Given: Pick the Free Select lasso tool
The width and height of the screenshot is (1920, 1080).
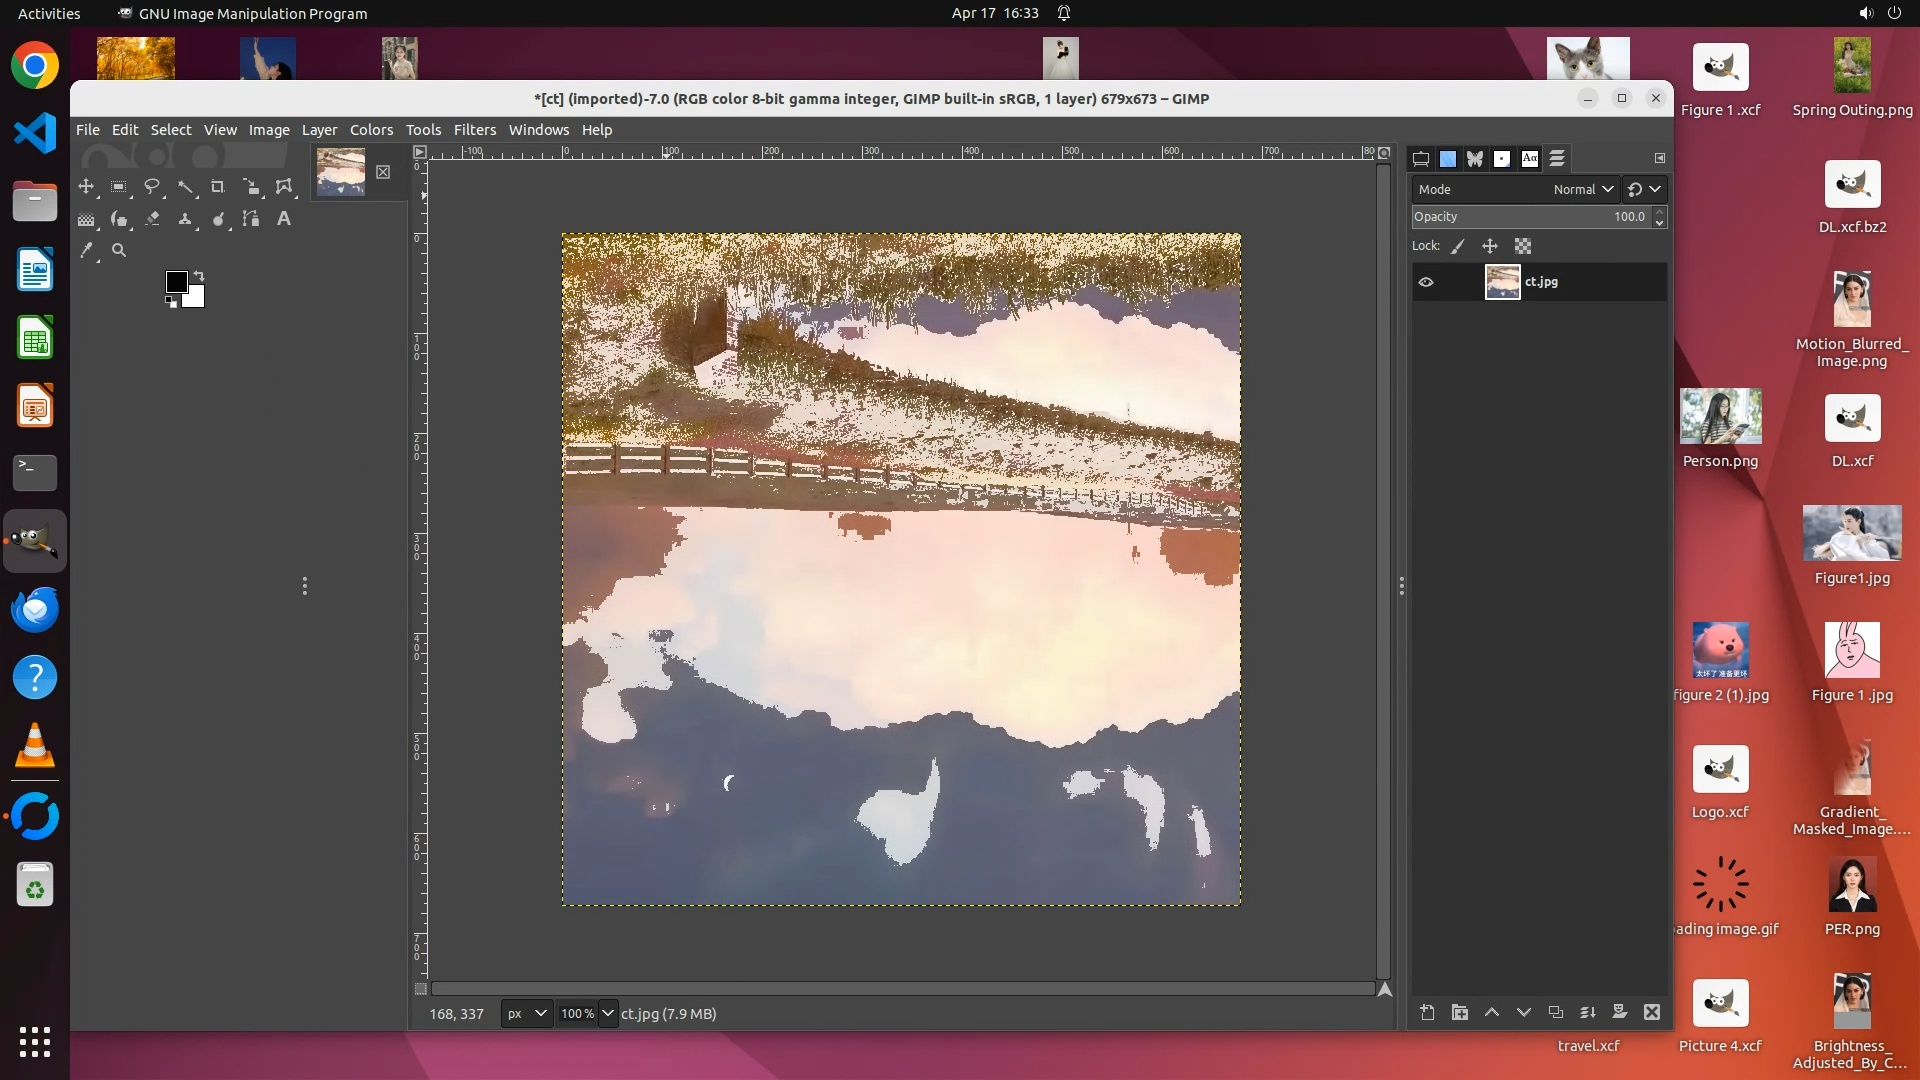Looking at the screenshot, I should tap(152, 187).
